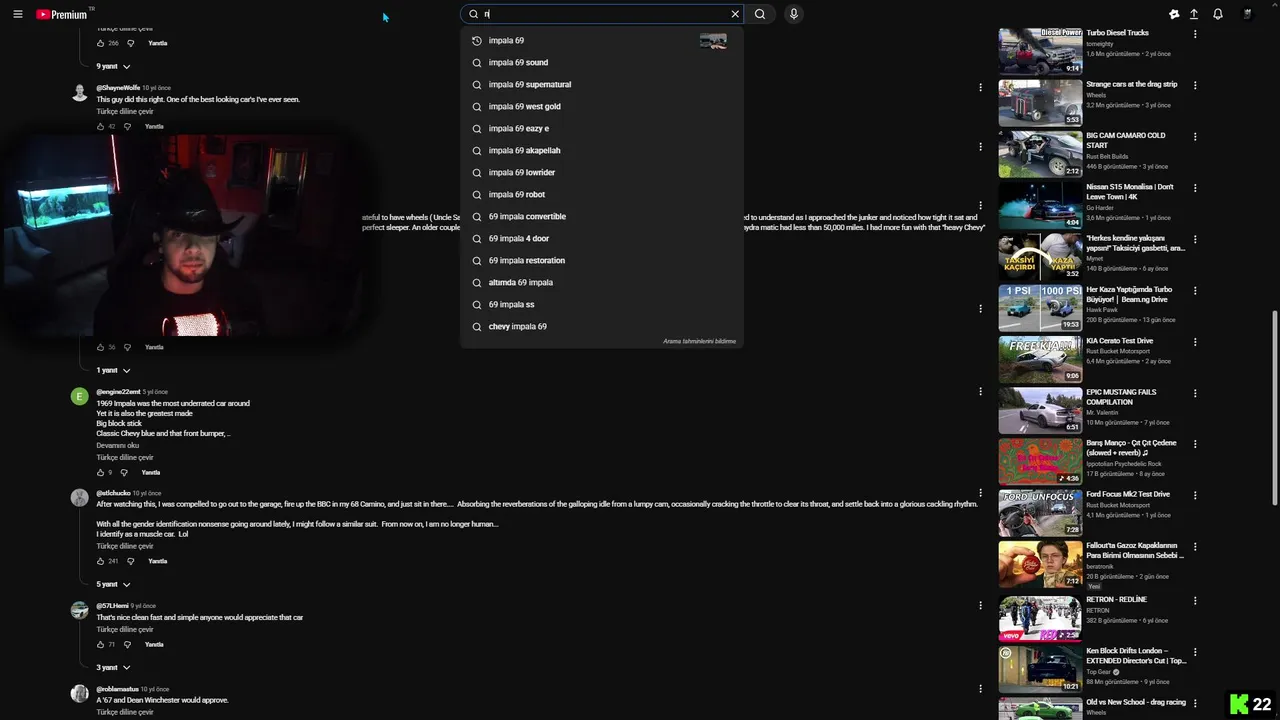Choose suggestion '69 impala convertible'

click(x=601, y=216)
